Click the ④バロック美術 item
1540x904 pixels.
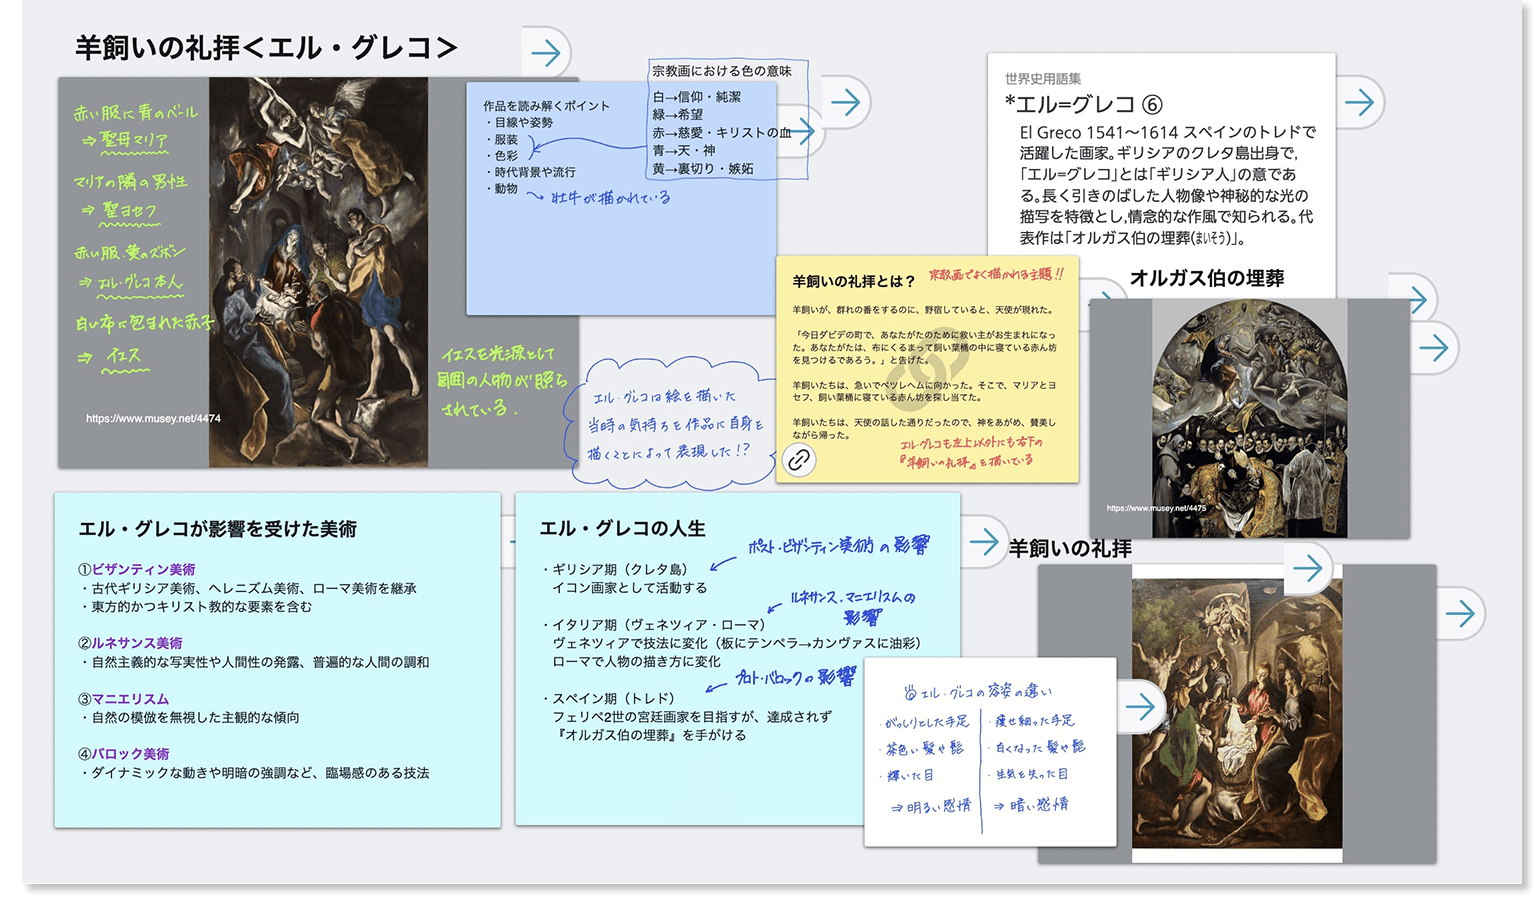124,754
